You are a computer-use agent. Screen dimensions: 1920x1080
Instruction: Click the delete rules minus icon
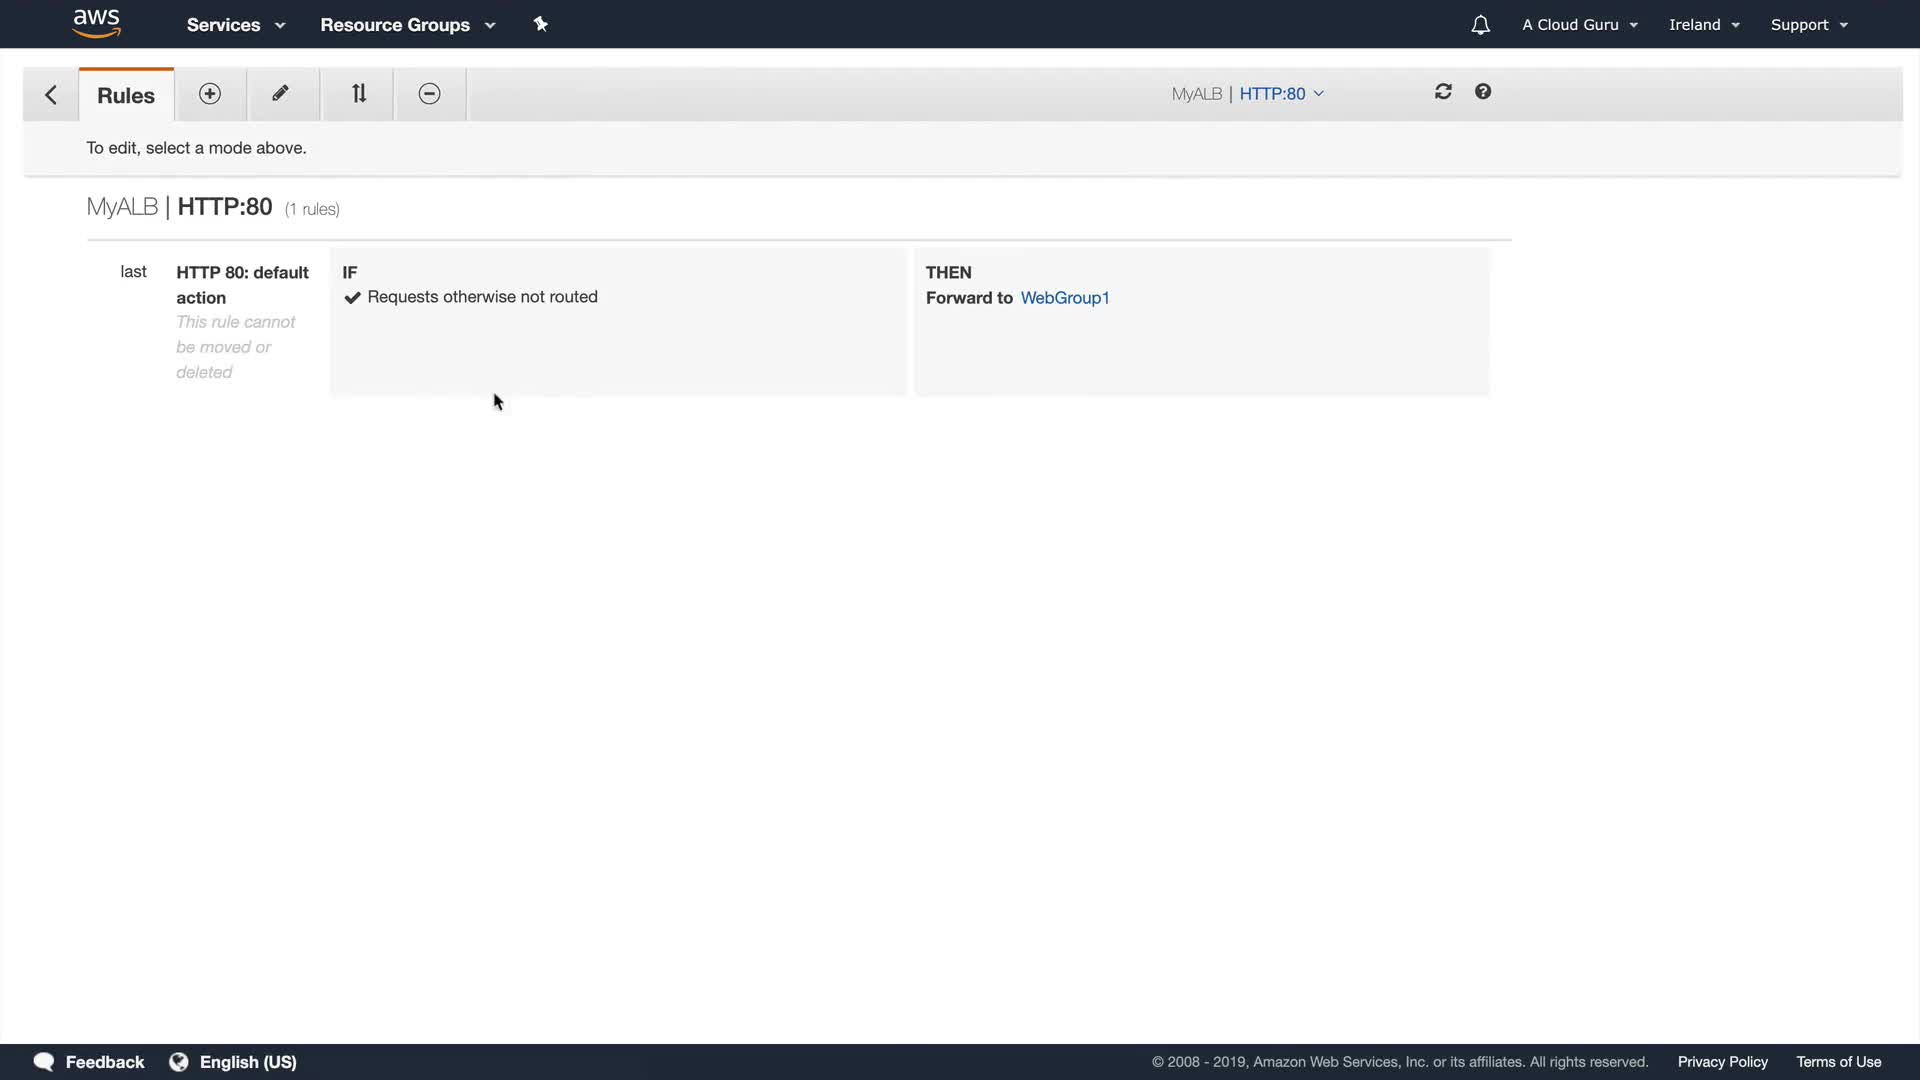coord(429,94)
